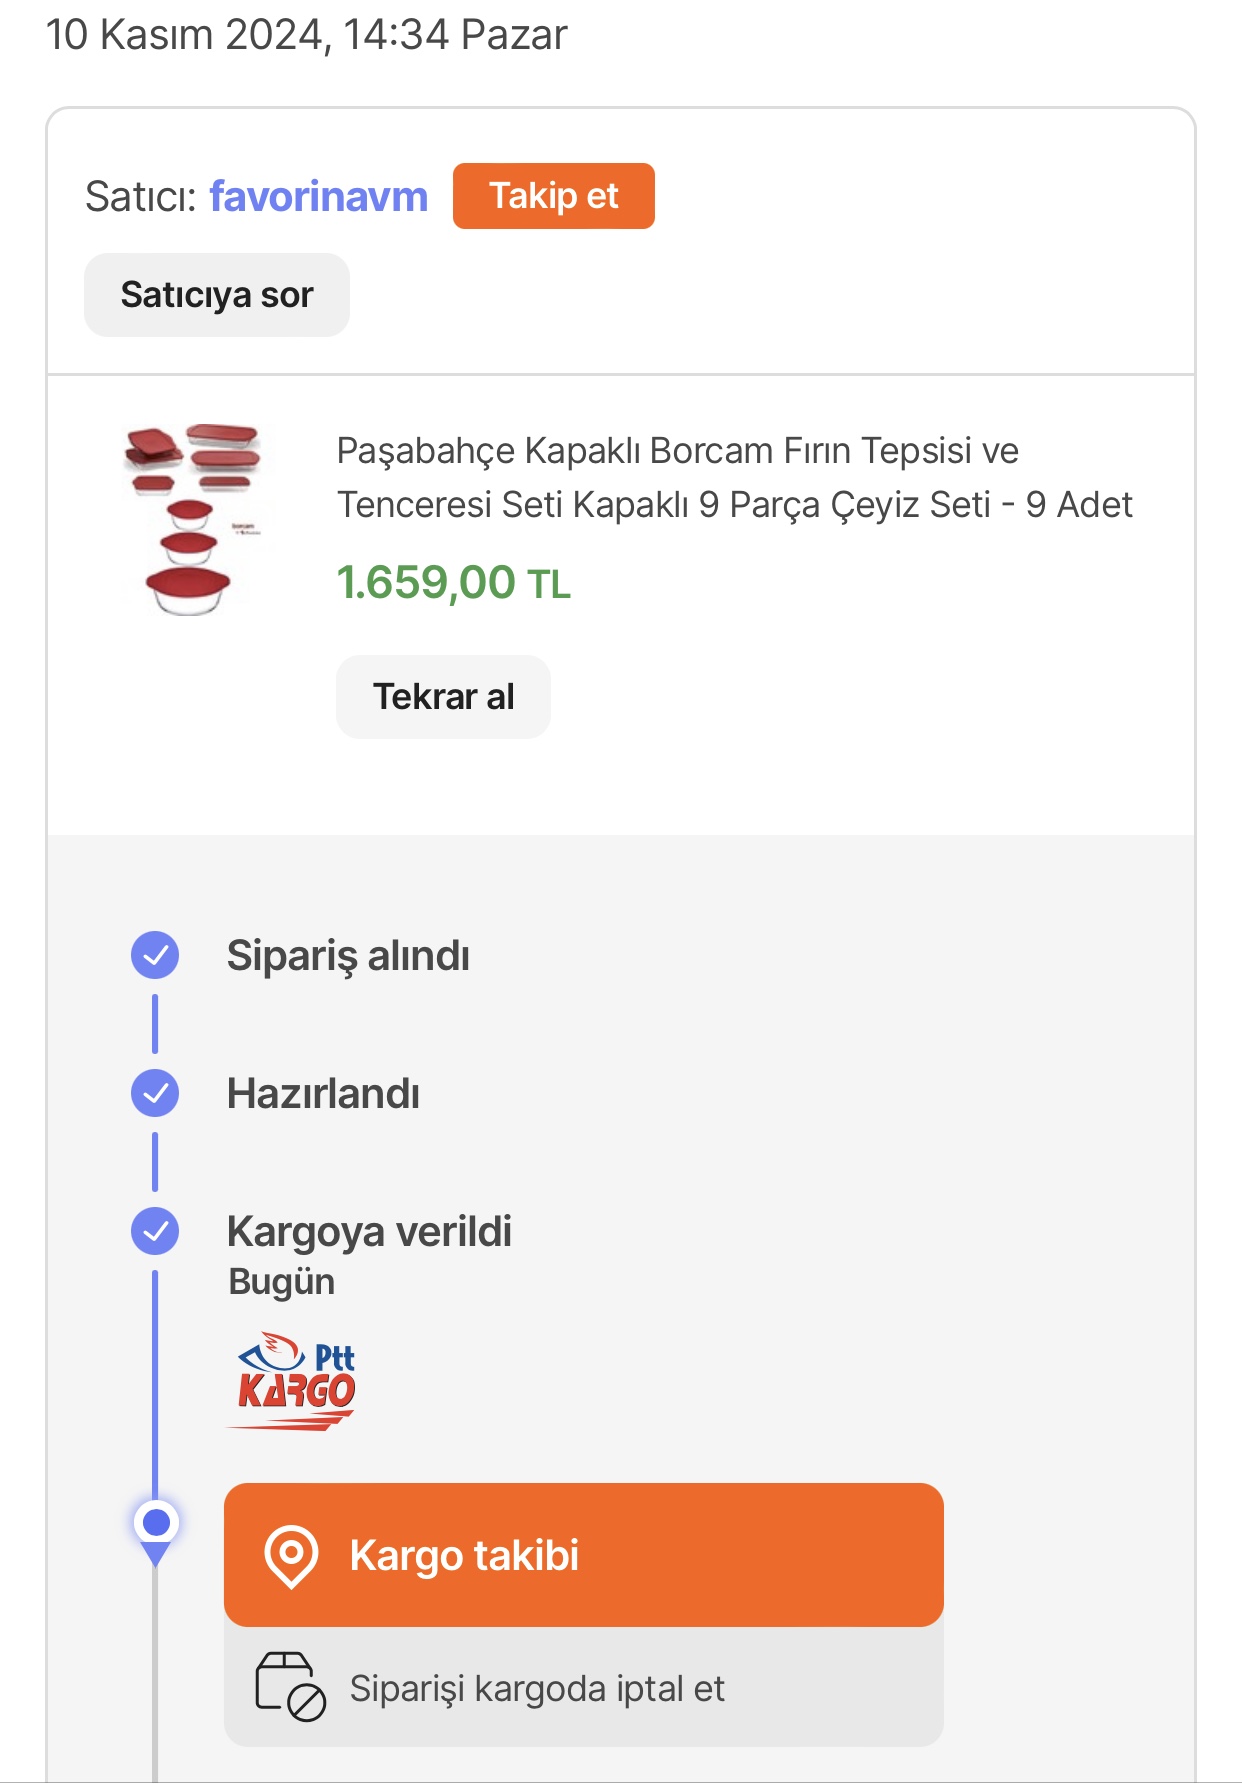This screenshot has width=1242, height=1790.
Task: Open the favorinavm seller link
Action: 318,197
